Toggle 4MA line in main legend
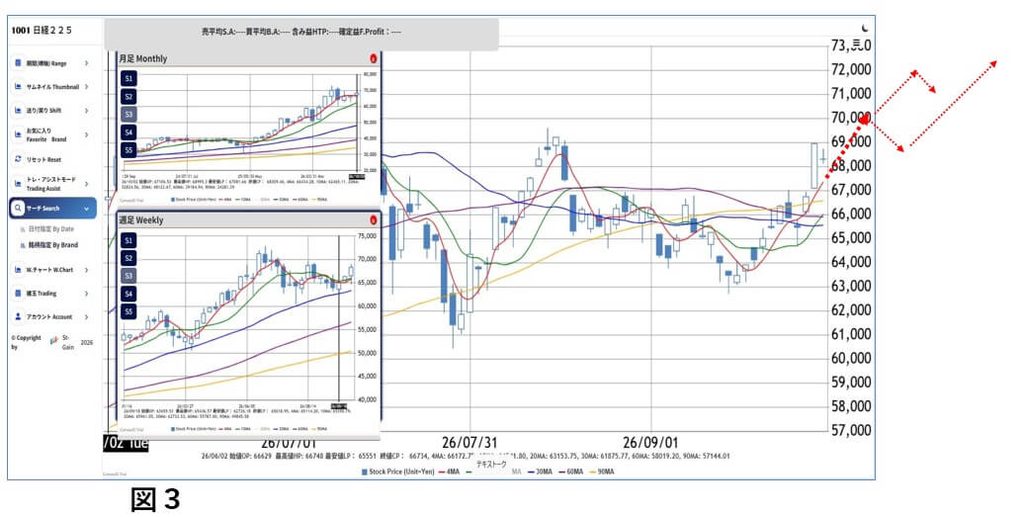This screenshot has height=517, width=1024. click(450, 471)
